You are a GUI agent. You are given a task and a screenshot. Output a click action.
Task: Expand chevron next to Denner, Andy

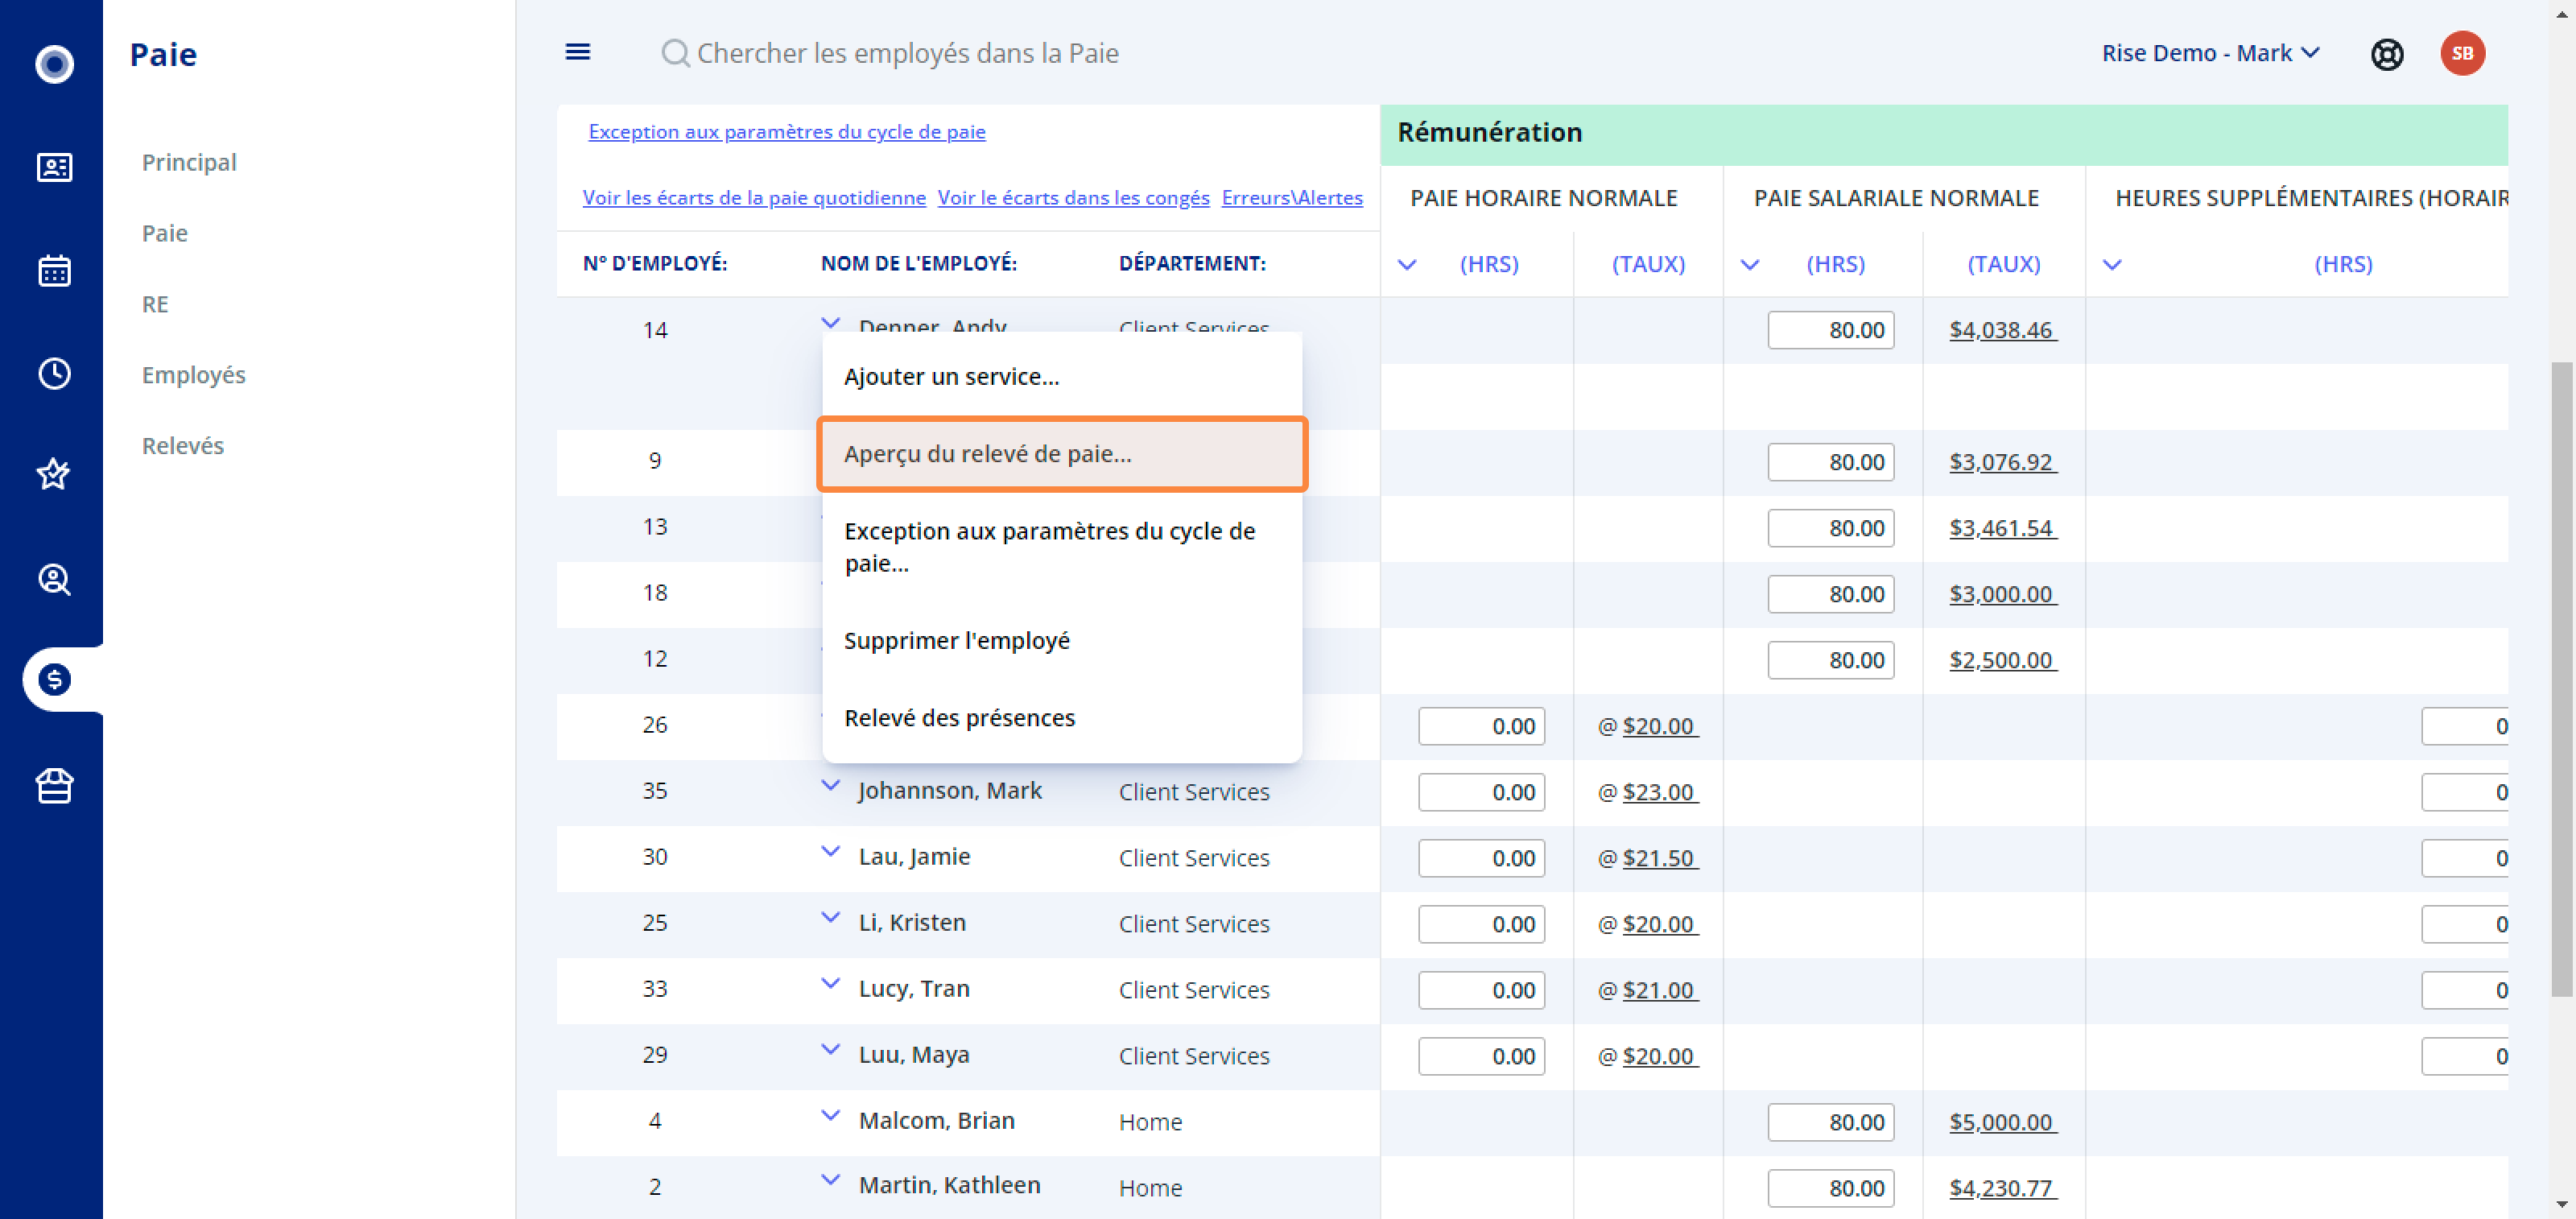pos(830,323)
